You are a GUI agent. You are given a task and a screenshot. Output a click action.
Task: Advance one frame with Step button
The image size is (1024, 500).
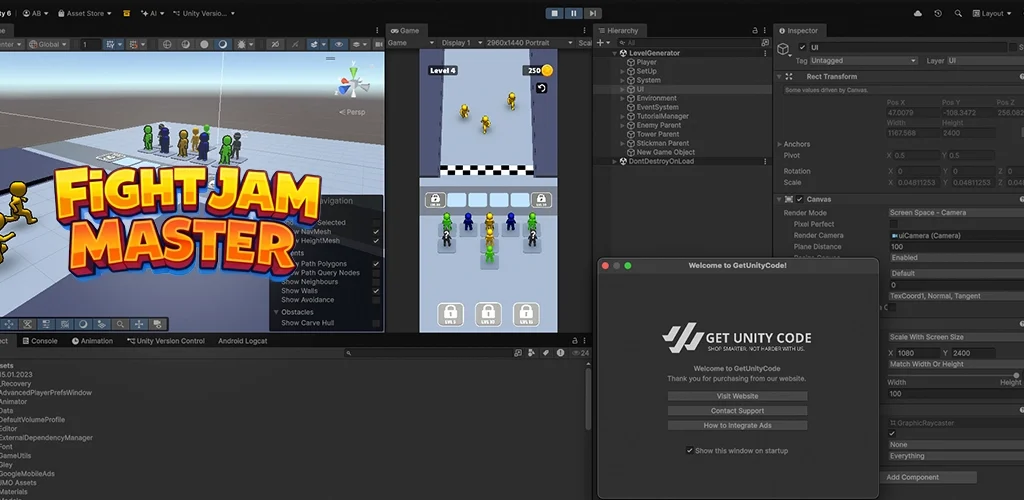click(x=592, y=13)
